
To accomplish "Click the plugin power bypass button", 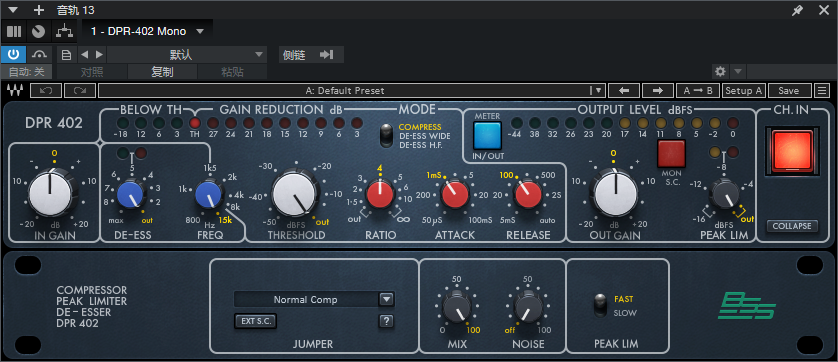I will coord(13,54).
